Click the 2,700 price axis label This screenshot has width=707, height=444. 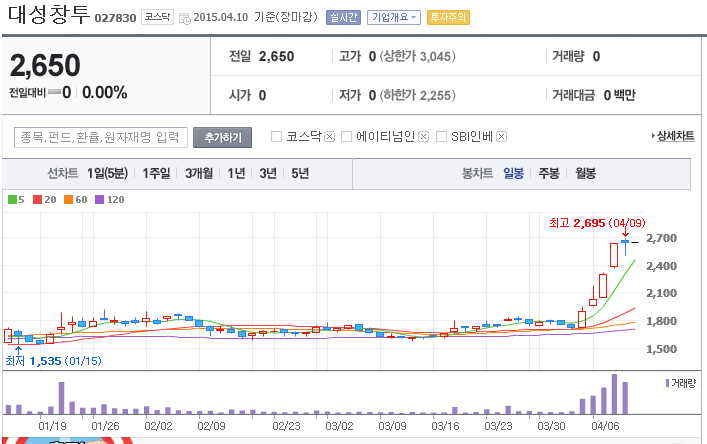pyautogui.click(x=661, y=238)
